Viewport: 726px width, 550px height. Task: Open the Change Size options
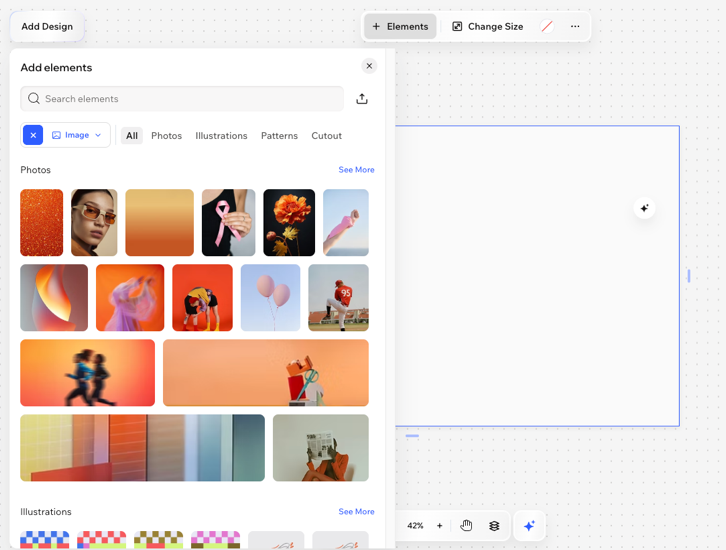[x=488, y=27]
